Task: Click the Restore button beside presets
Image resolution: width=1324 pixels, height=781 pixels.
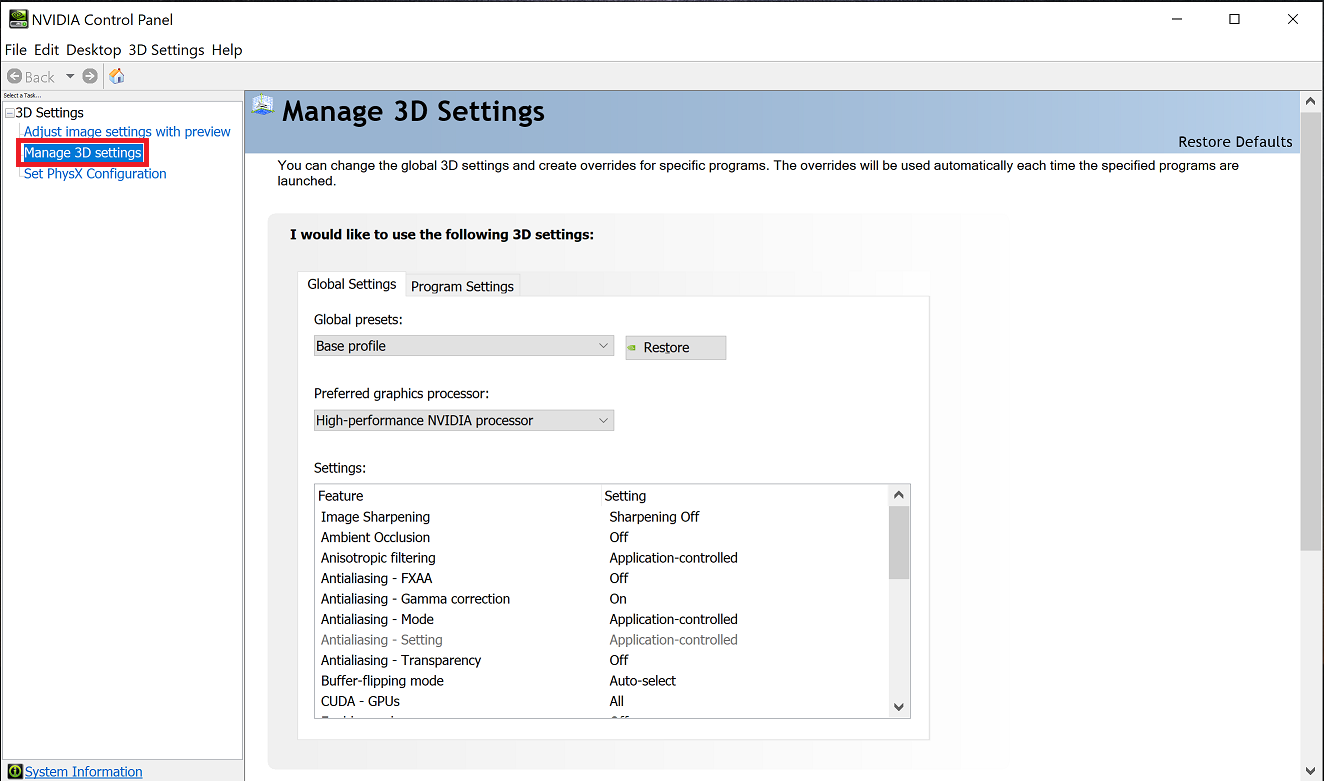Action: click(675, 348)
